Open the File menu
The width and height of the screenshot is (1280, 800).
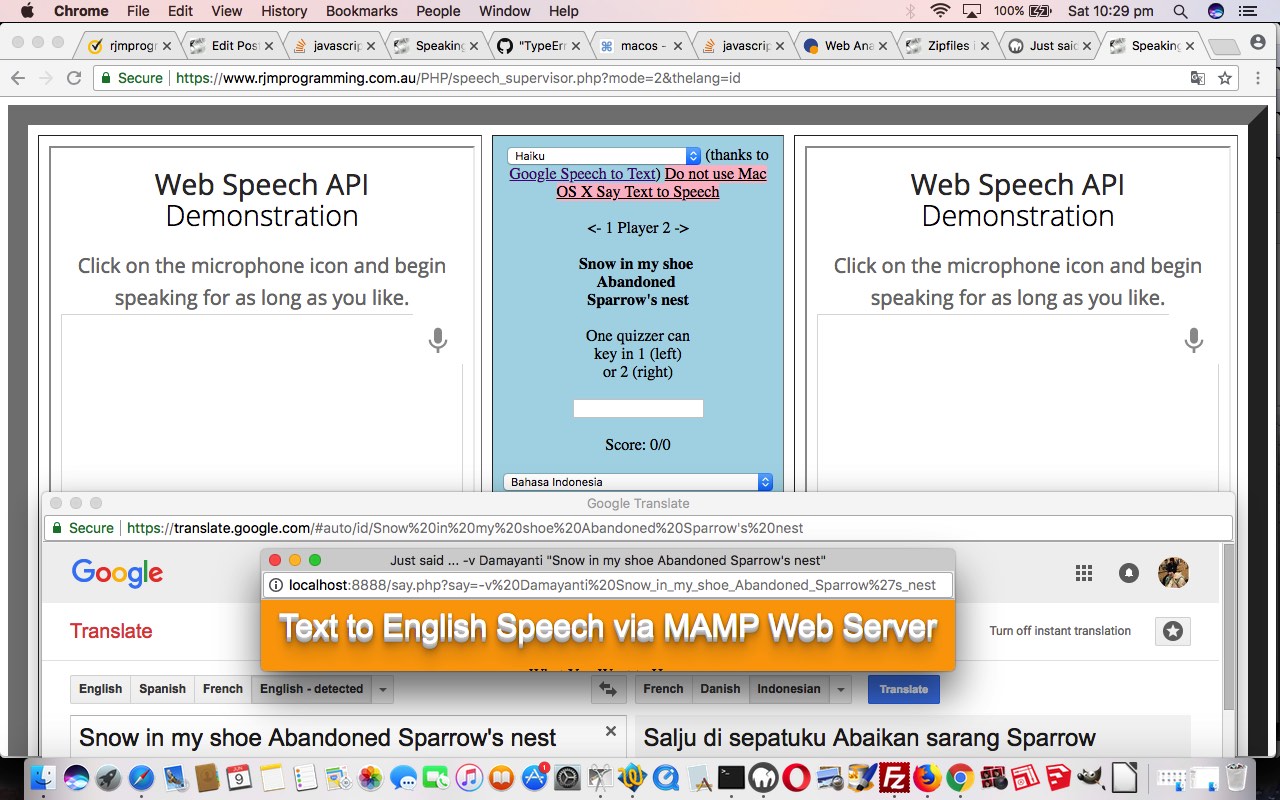[138, 11]
